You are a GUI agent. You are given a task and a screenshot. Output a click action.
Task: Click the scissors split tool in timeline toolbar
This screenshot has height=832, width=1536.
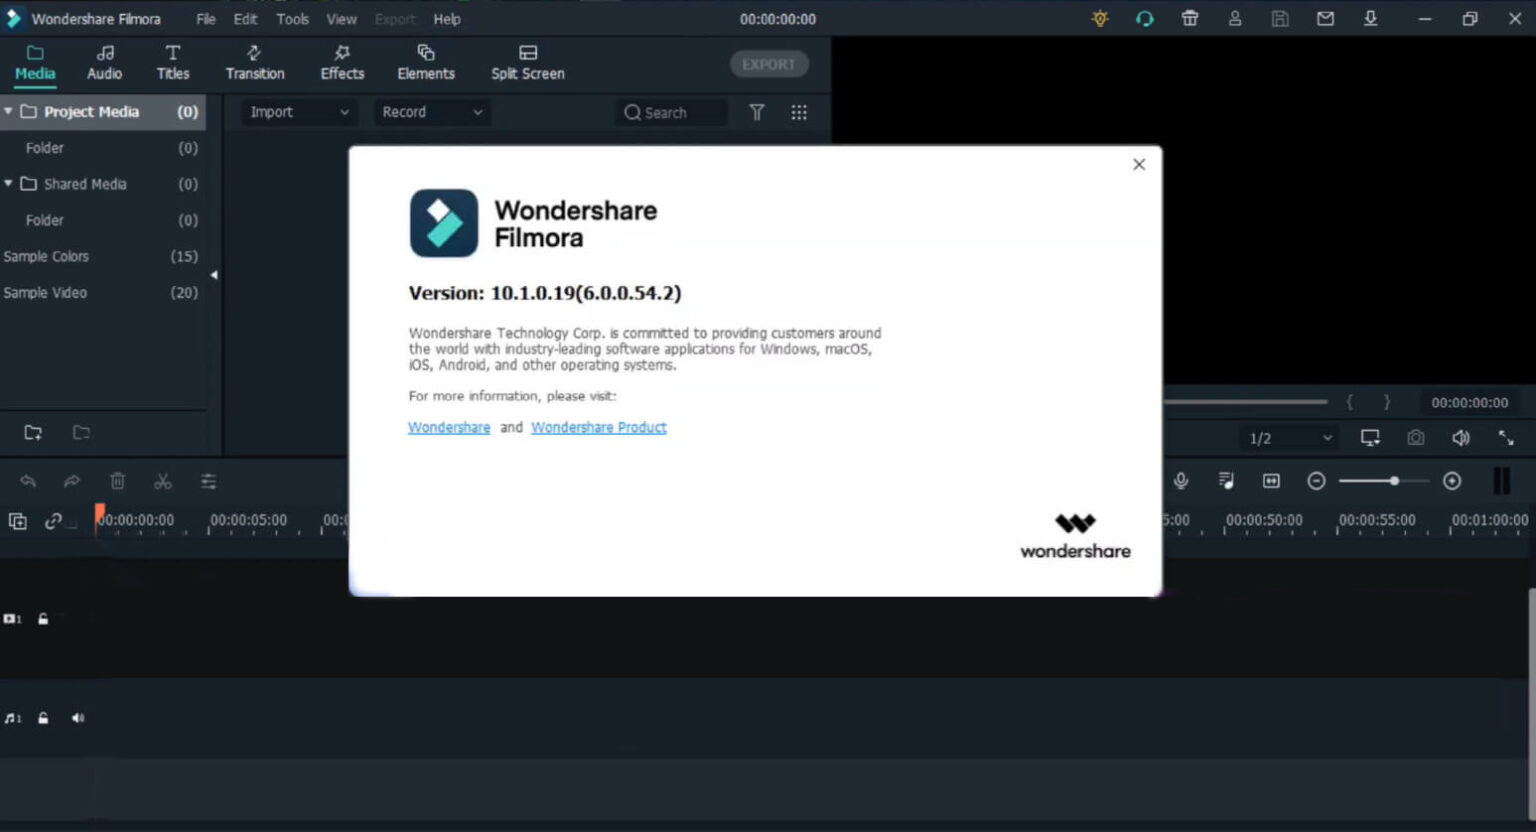coord(163,481)
